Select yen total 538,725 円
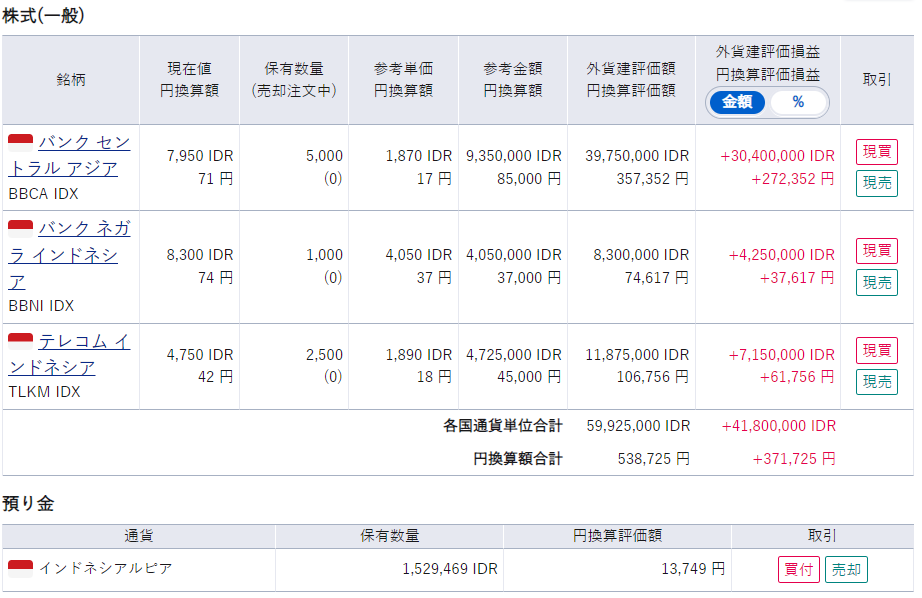 [x=653, y=459]
